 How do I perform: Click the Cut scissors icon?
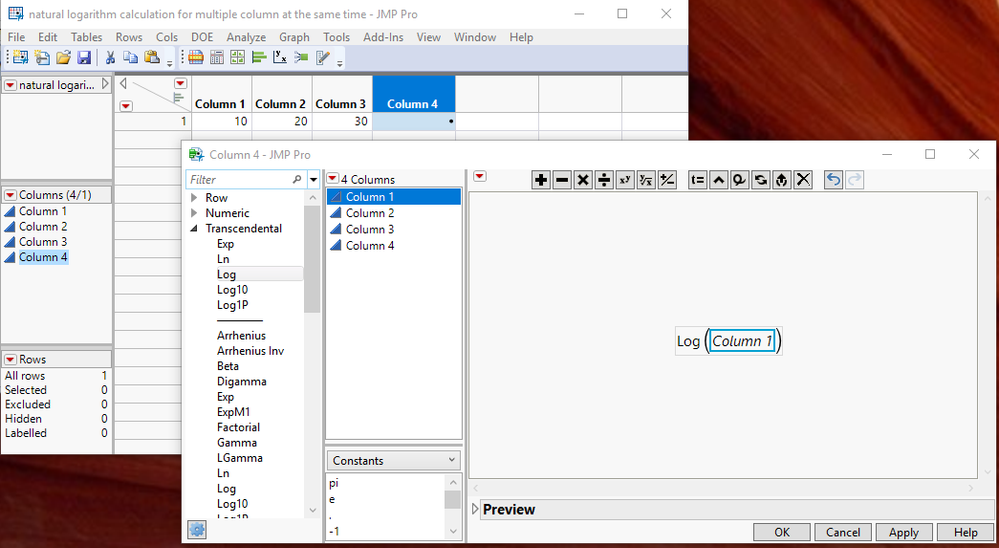tap(110, 58)
